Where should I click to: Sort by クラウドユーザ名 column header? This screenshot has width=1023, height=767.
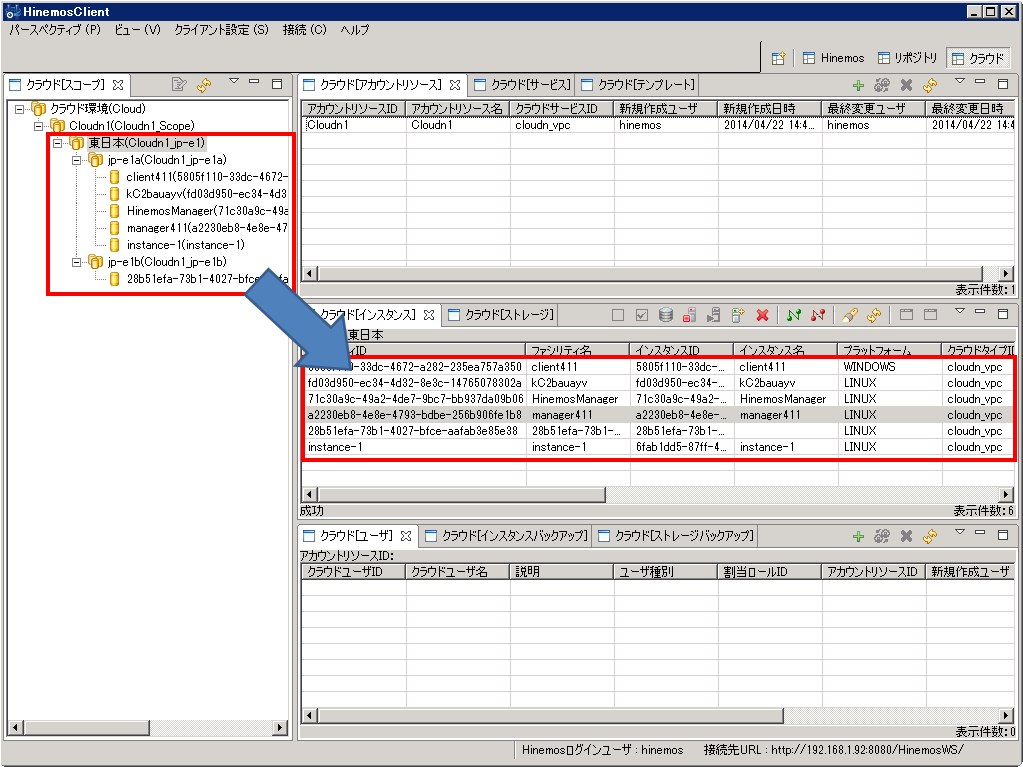tap(457, 571)
